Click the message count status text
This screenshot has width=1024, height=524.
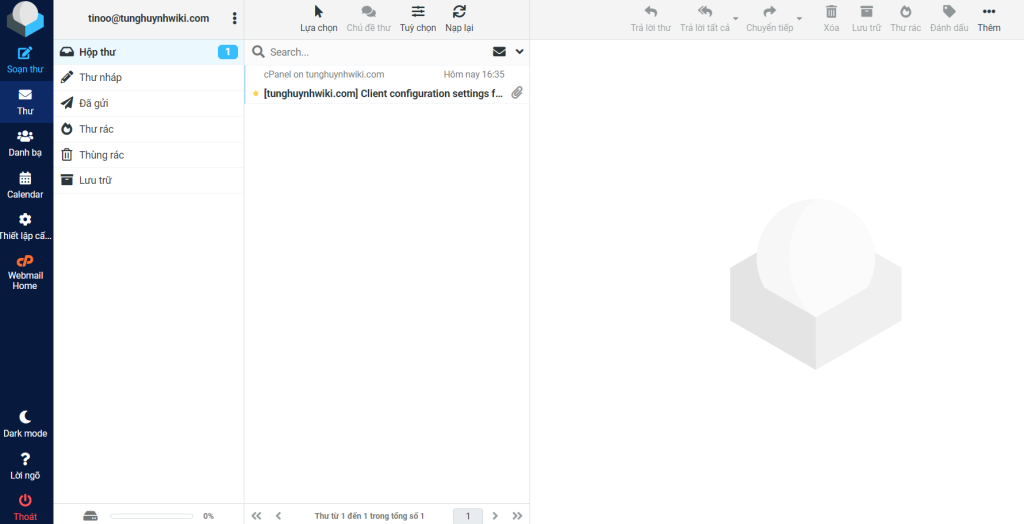click(x=369, y=516)
